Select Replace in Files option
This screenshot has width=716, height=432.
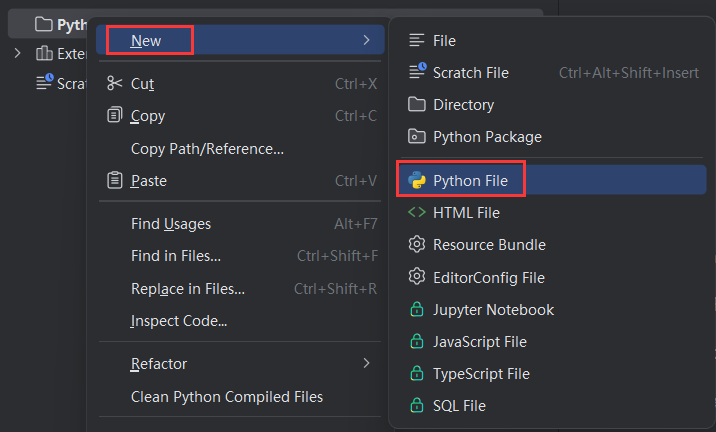tap(187, 289)
